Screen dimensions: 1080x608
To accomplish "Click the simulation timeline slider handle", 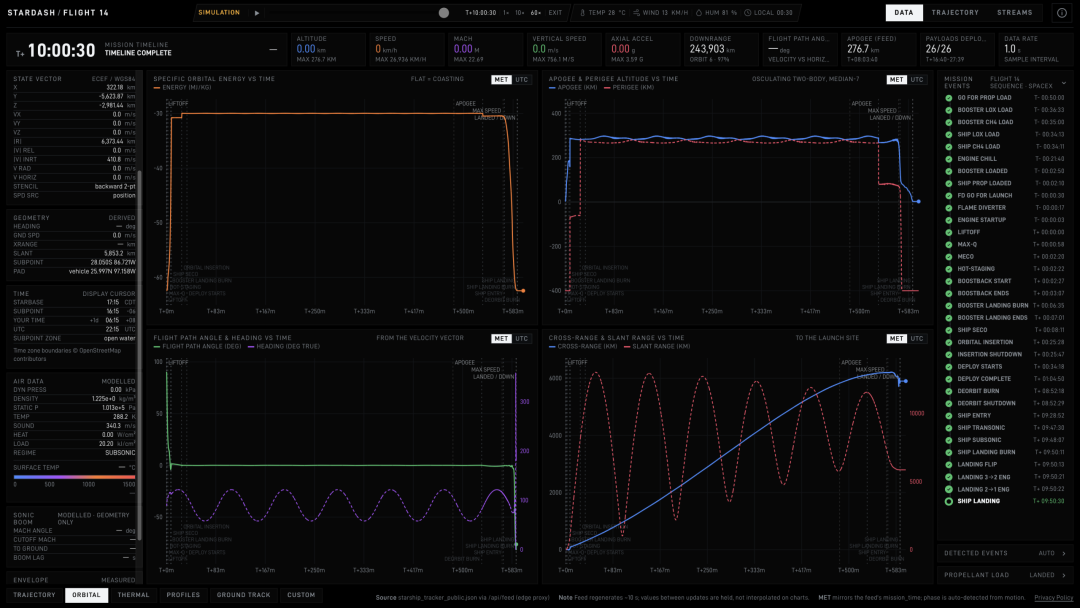I will coord(444,12).
